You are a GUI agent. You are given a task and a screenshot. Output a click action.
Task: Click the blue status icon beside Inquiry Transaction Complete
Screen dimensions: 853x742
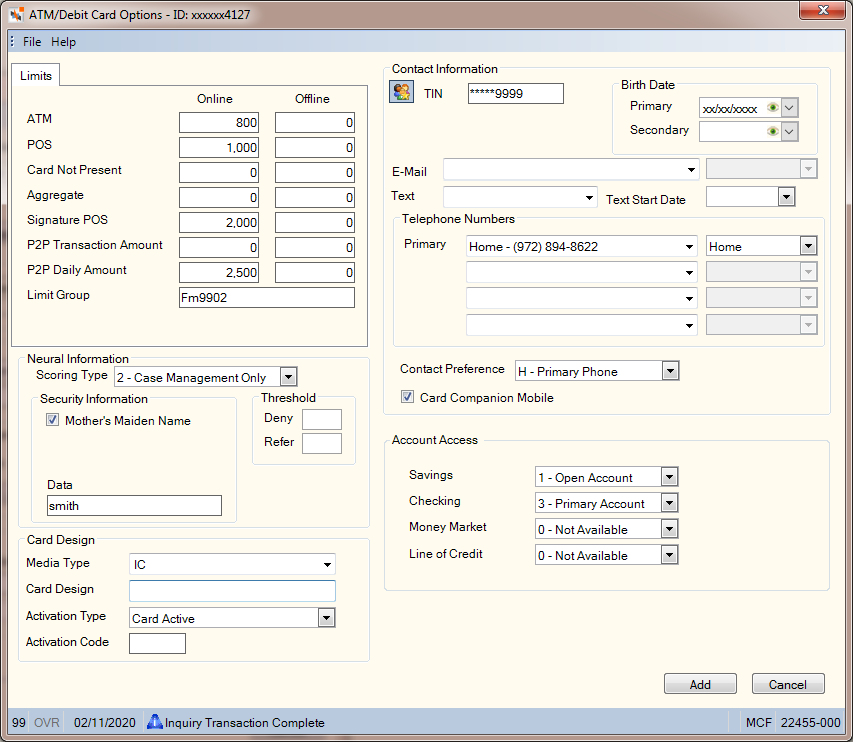tap(154, 722)
